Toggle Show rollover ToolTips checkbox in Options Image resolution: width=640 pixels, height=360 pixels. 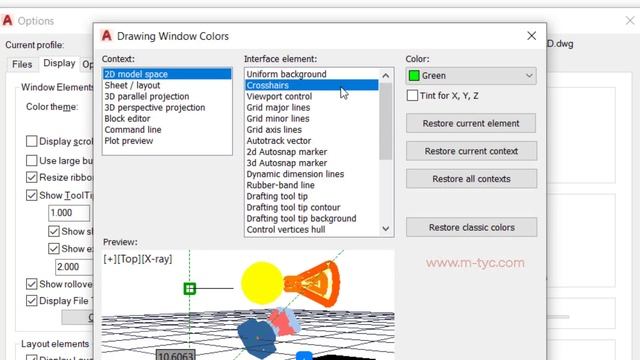click(x=31, y=284)
